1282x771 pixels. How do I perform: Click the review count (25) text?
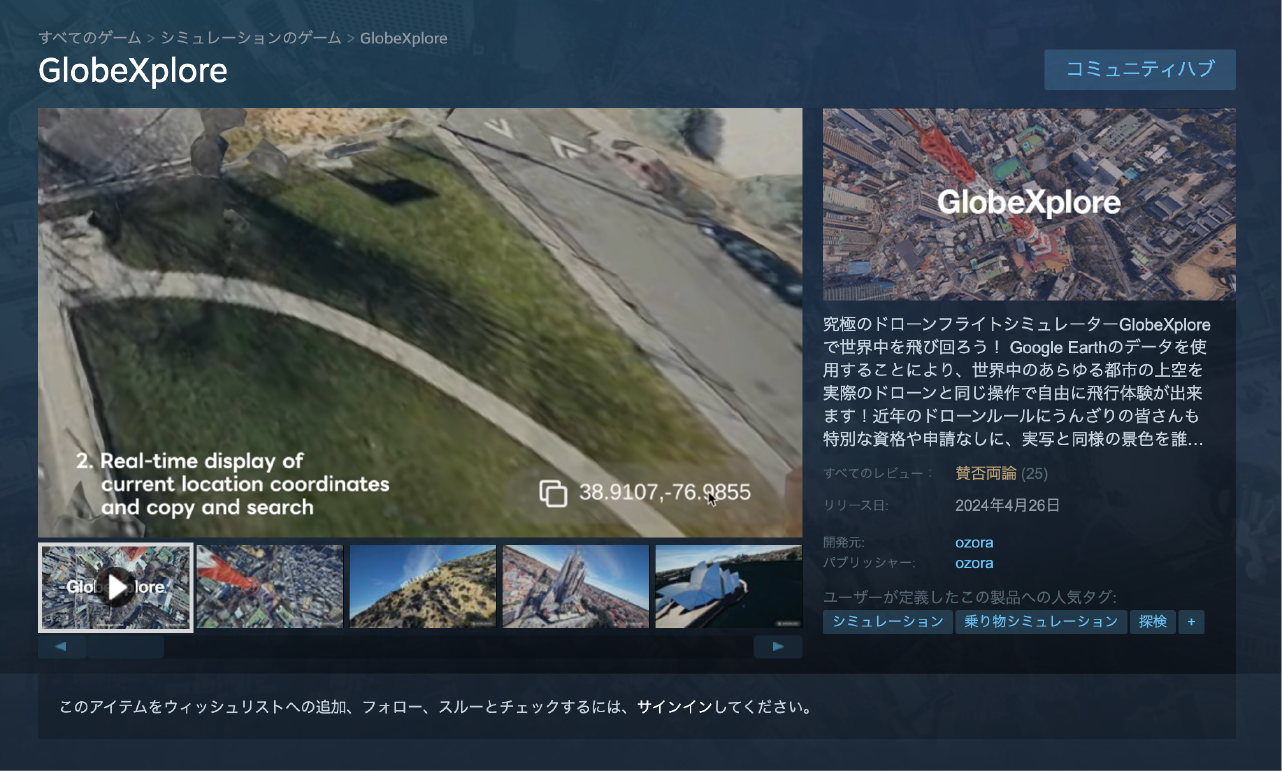tap(1035, 473)
